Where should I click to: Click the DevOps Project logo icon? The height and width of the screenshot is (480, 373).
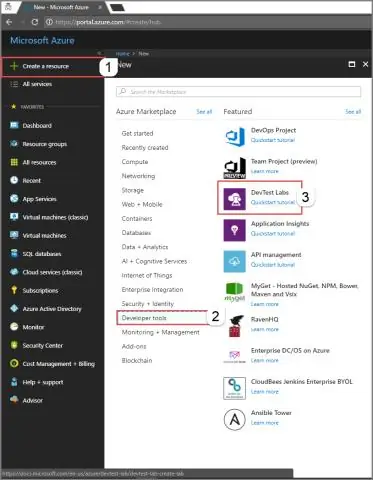tap(235, 137)
